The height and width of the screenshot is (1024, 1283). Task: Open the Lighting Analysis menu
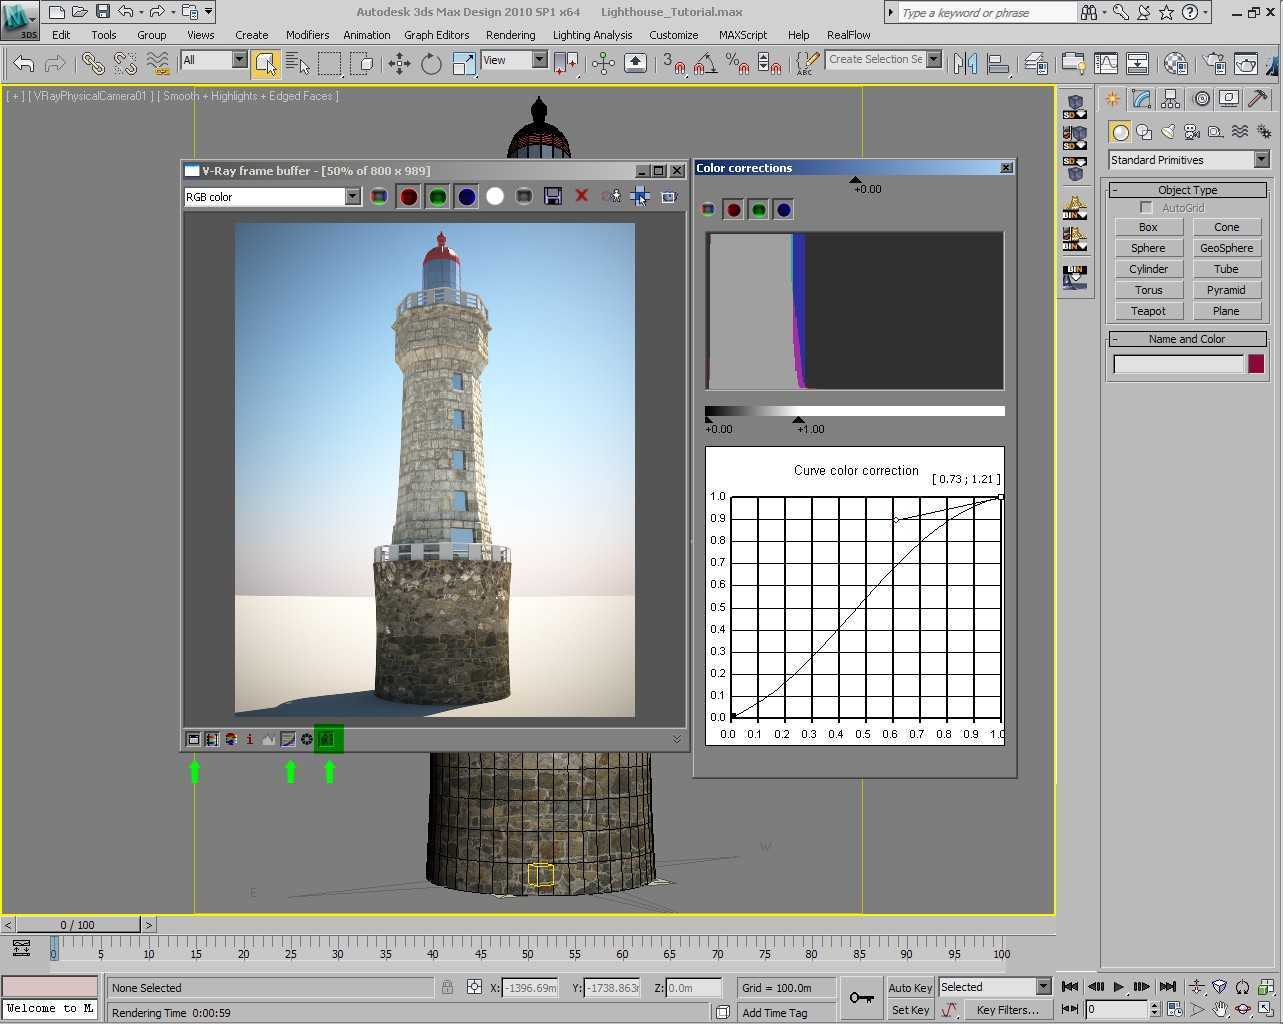click(x=592, y=34)
